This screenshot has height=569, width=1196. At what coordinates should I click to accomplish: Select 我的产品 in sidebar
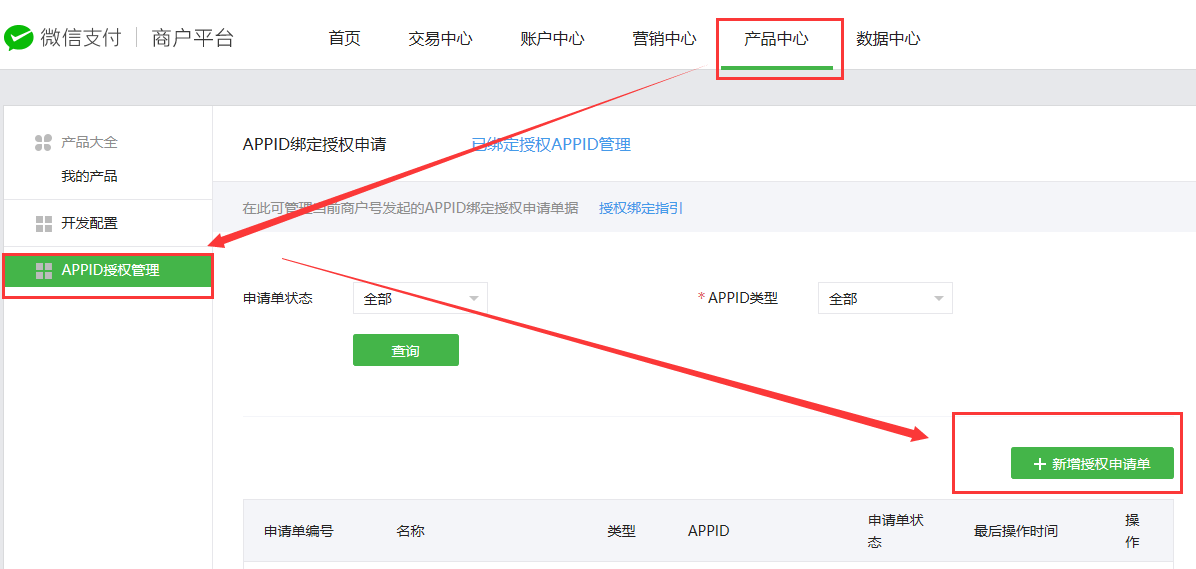coord(89,176)
